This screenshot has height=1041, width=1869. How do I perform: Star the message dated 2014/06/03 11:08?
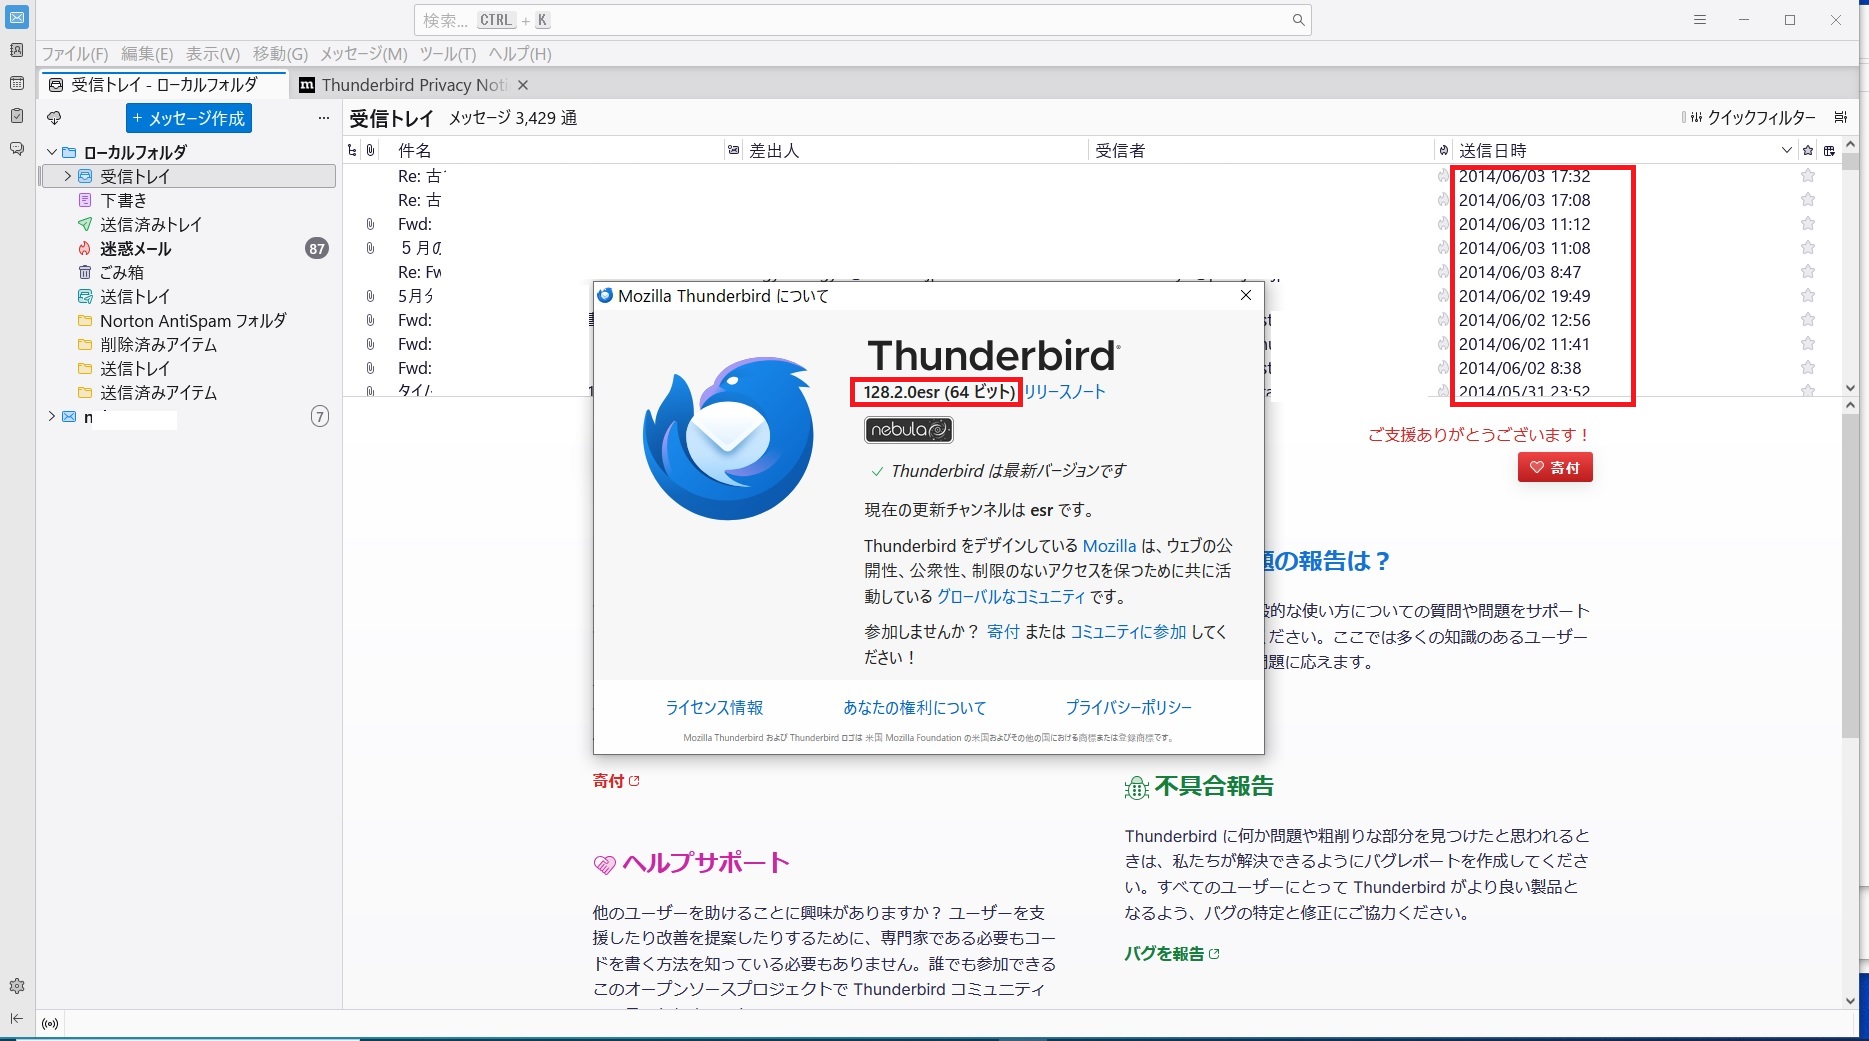click(1808, 248)
